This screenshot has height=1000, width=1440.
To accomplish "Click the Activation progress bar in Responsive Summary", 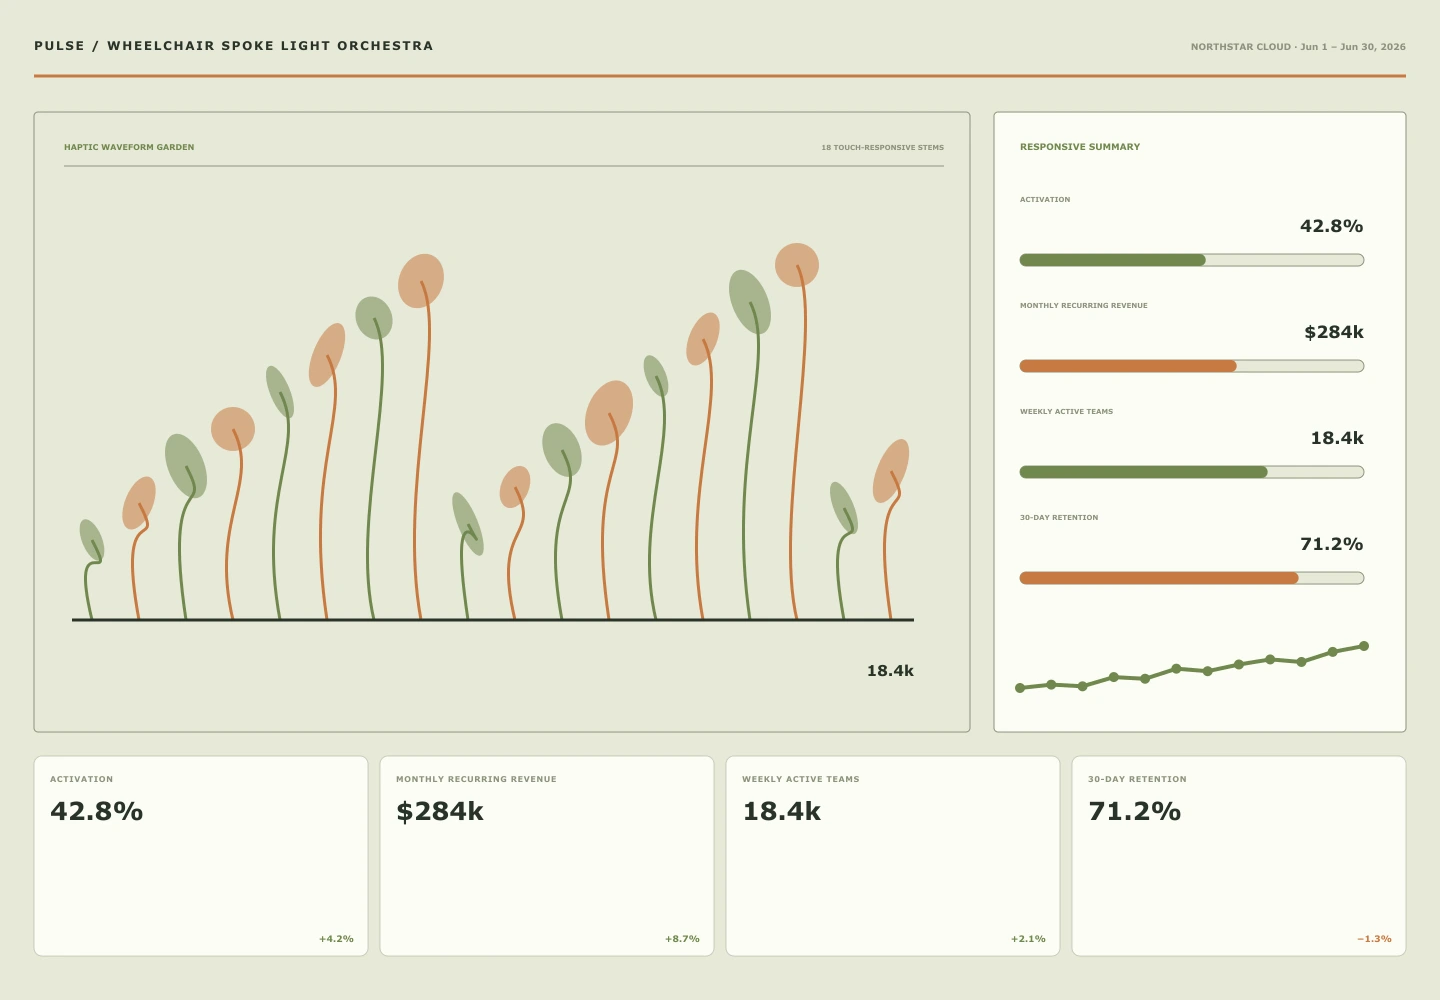I will click(x=1192, y=260).
